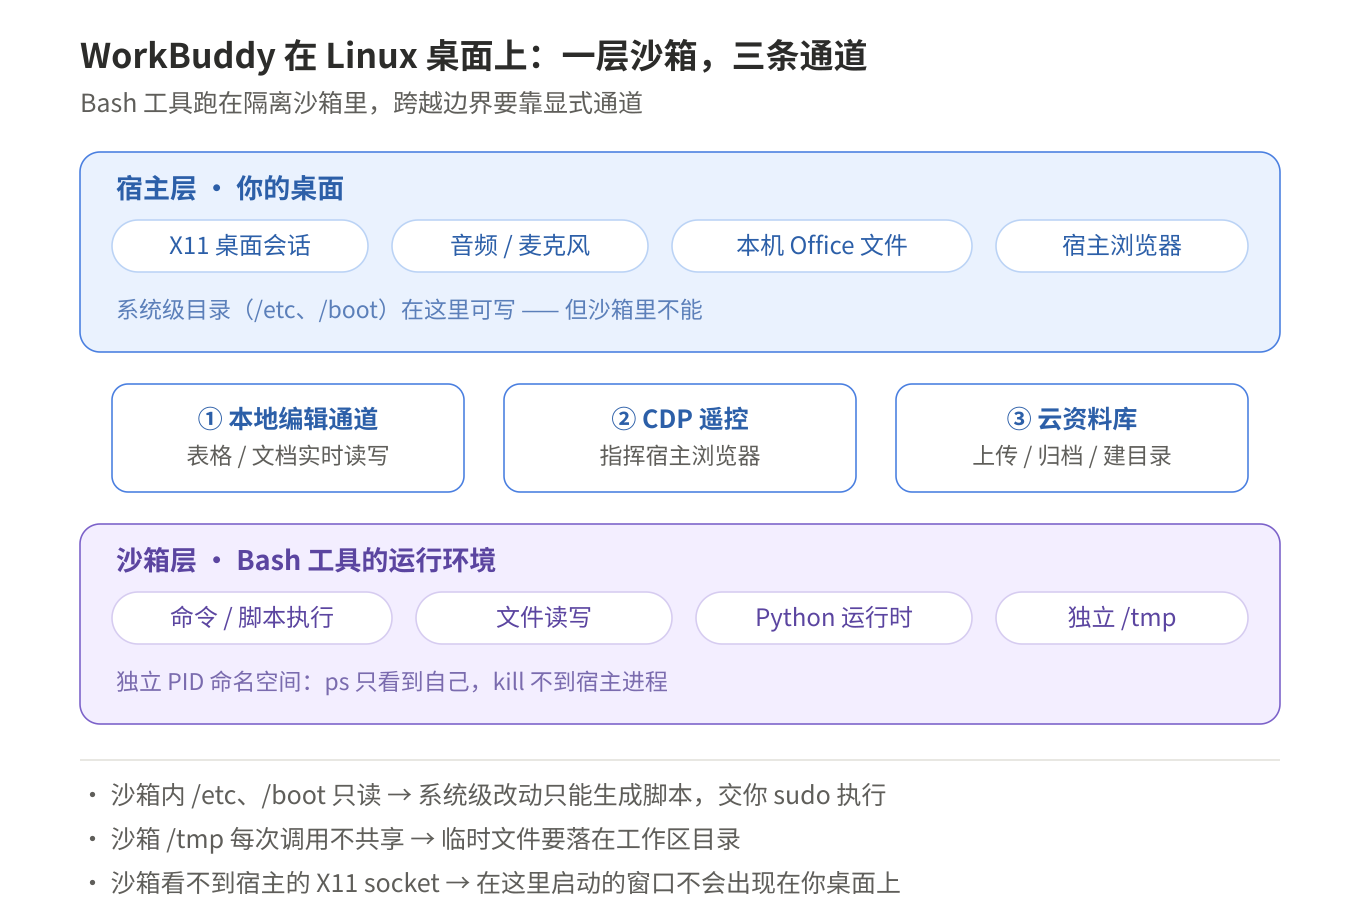
Task: Open the "③ 云资料库" card
Action: click(x=1072, y=438)
